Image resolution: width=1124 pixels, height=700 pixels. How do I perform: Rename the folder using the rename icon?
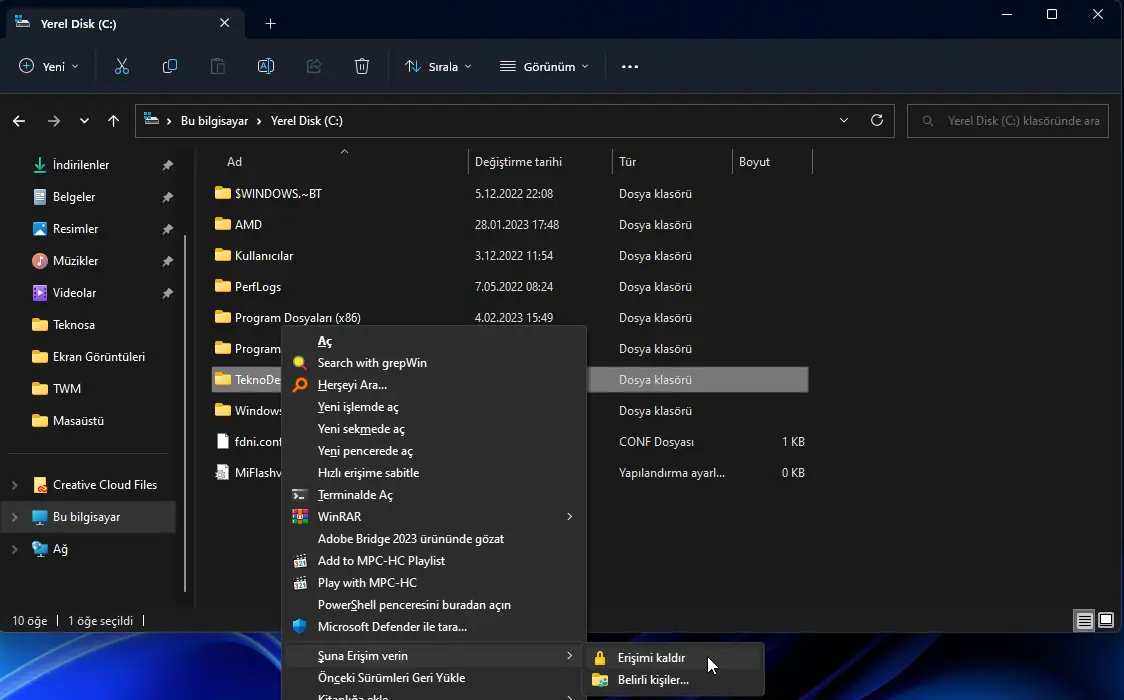click(x=266, y=66)
